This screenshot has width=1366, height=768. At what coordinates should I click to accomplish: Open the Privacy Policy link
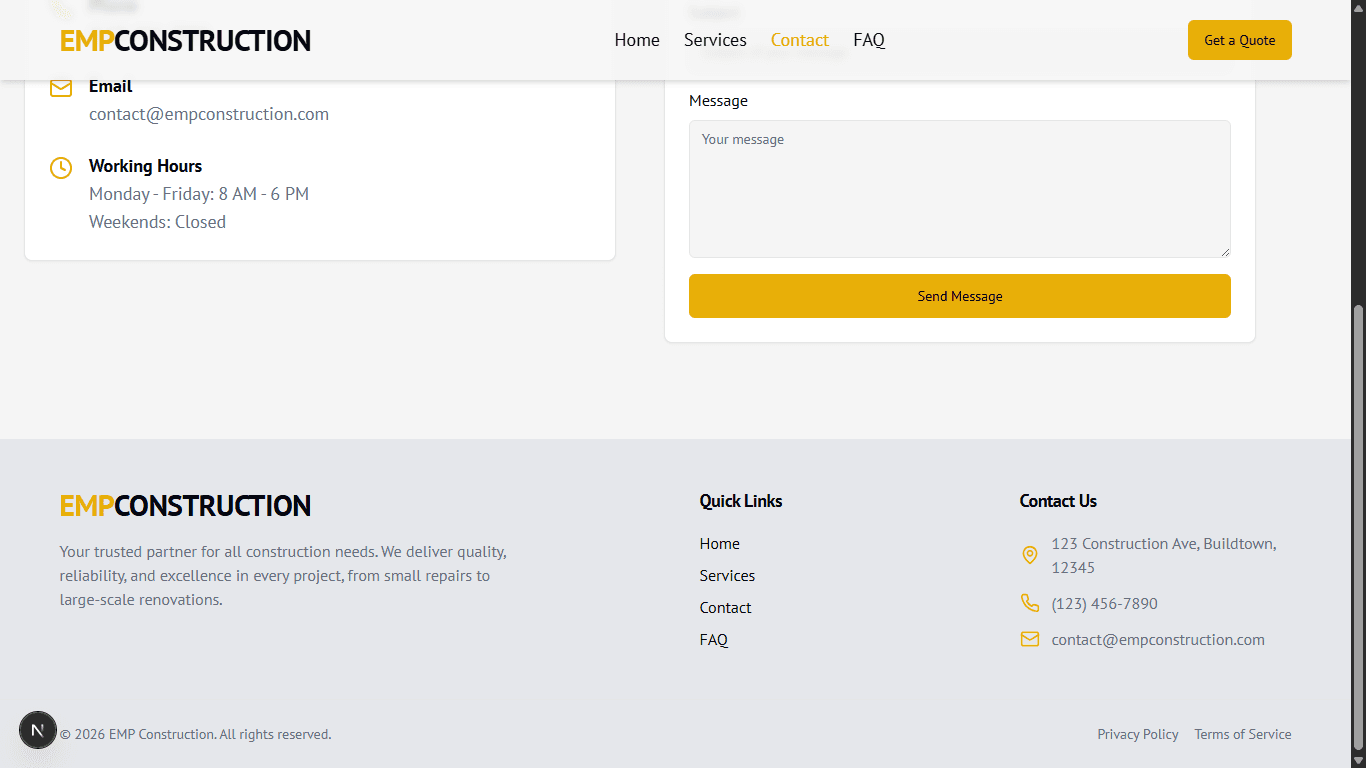pos(1137,734)
